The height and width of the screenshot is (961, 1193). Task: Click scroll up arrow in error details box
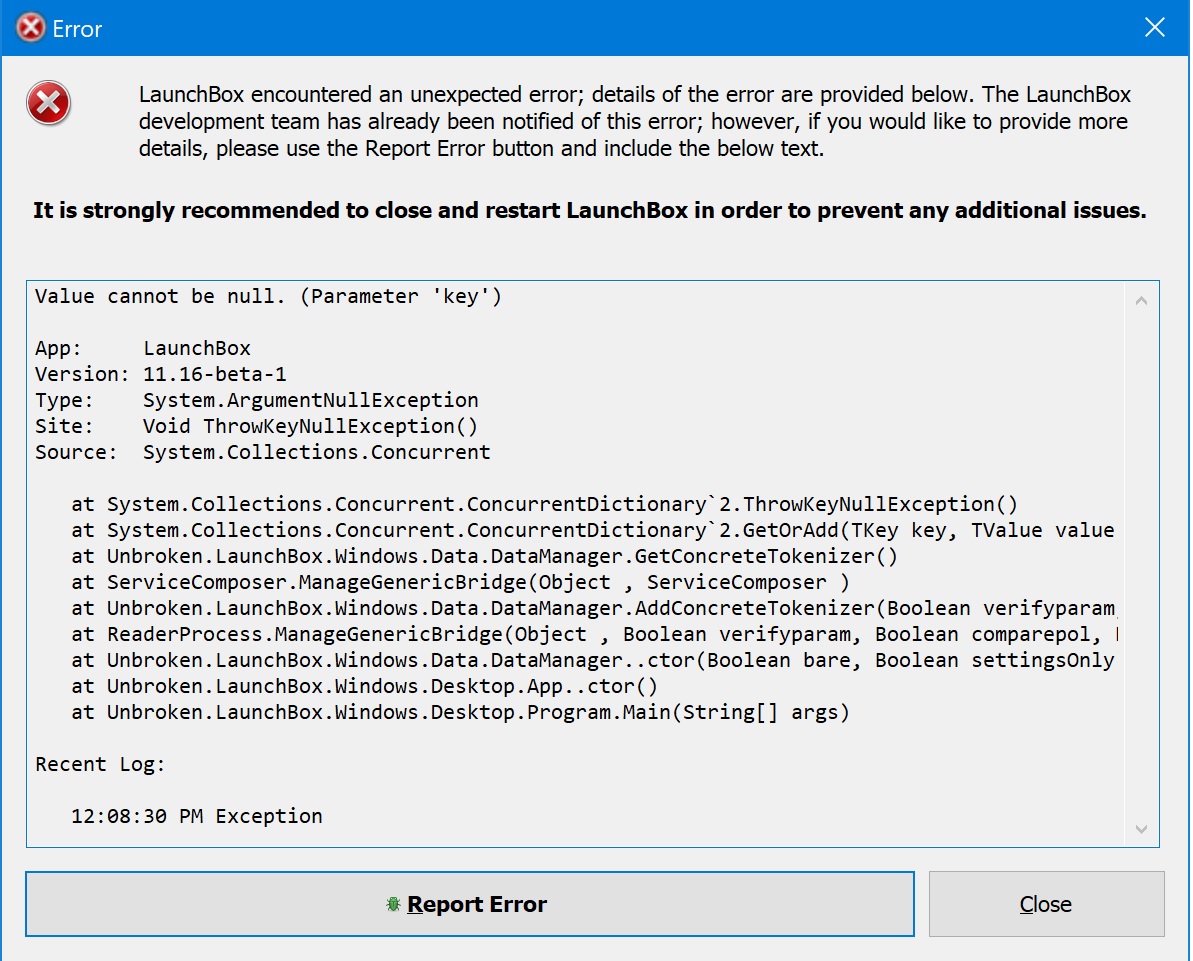(x=1141, y=301)
